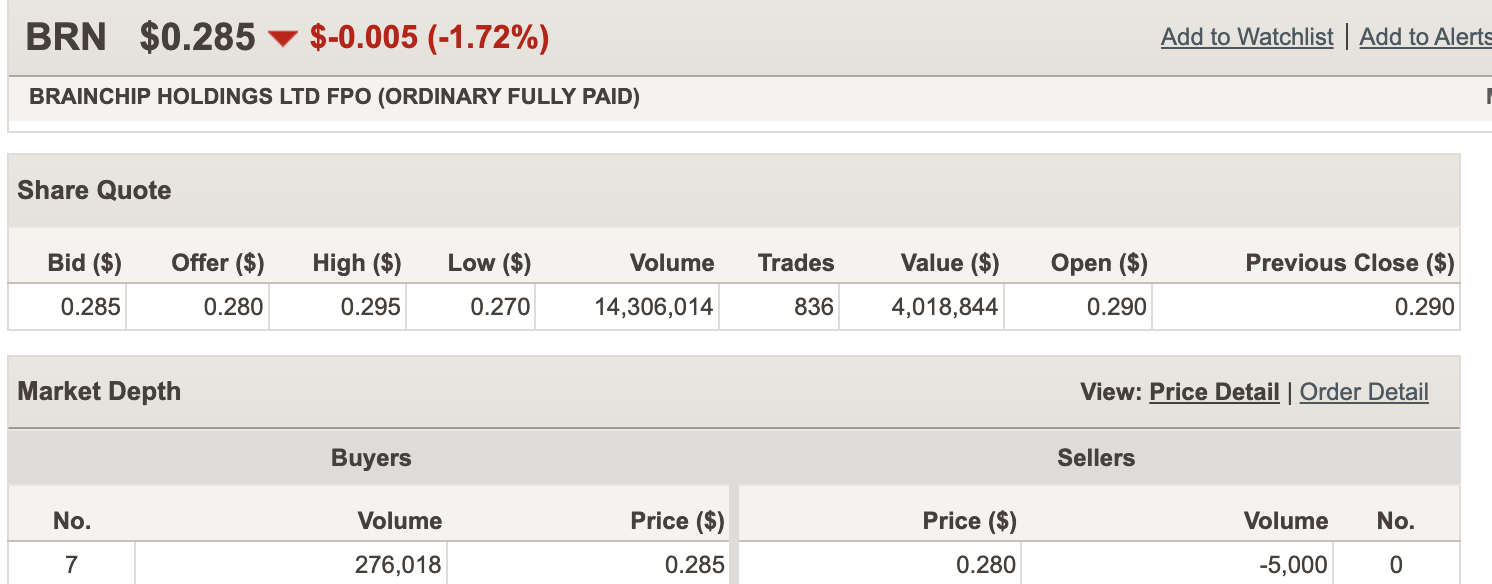1492x584 pixels.
Task: Click the Brainchip Holdings company name
Action: tap(334, 97)
